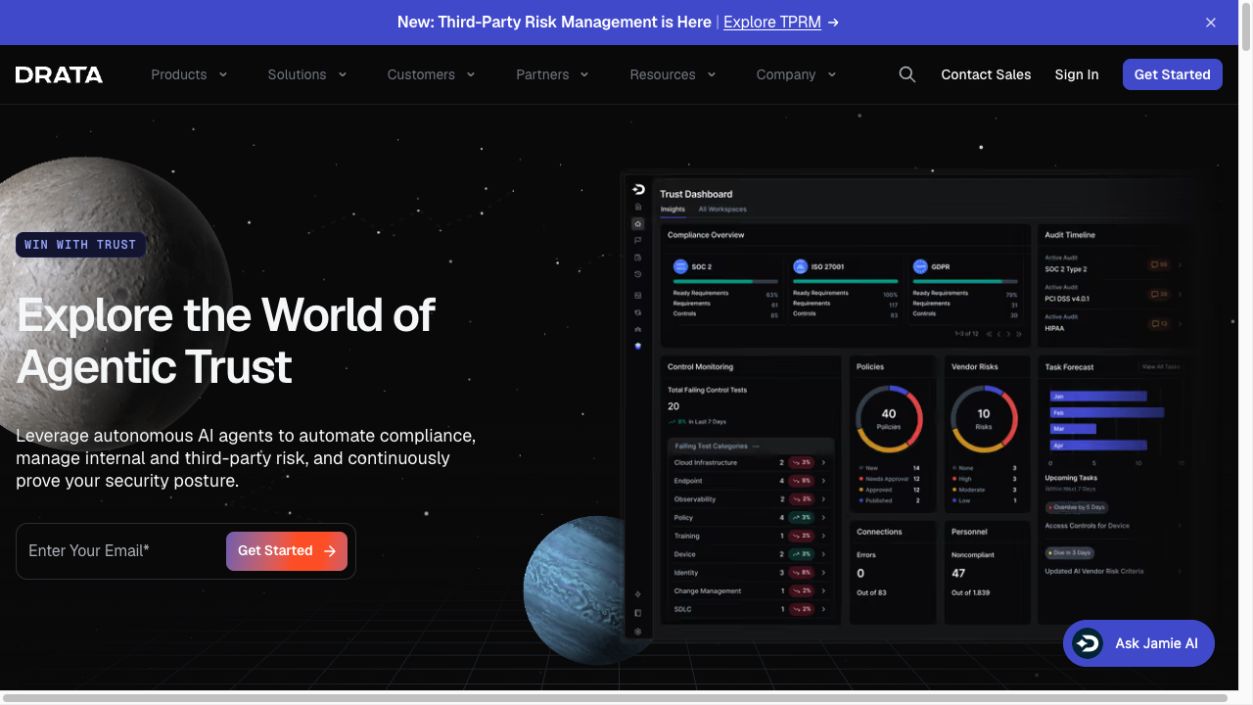Open the Customers dropdown menu
Image resolution: width=1253 pixels, height=705 pixels.
tap(431, 75)
